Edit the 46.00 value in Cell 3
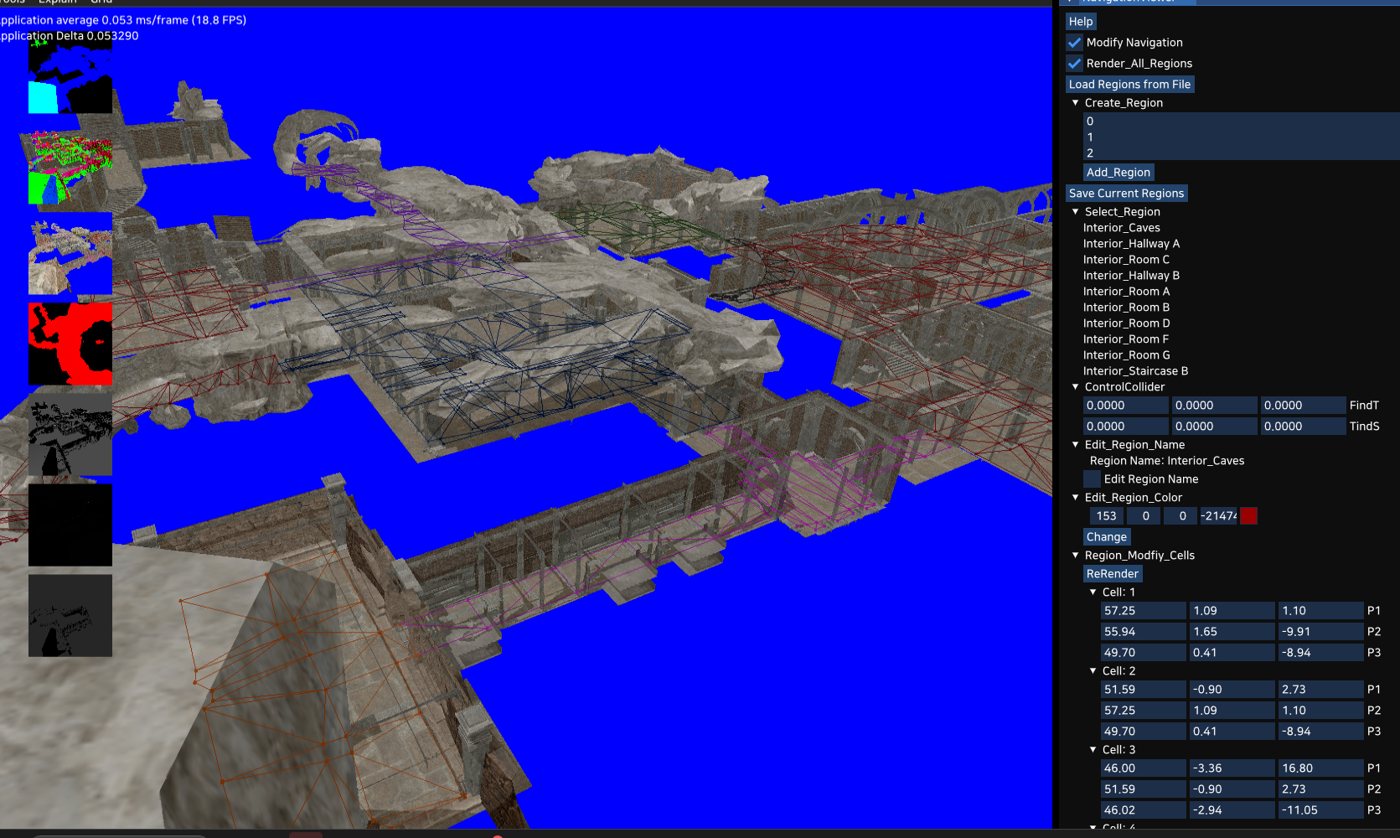Image resolution: width=1400 pixels, height=838 pixels. (1142, 769)
